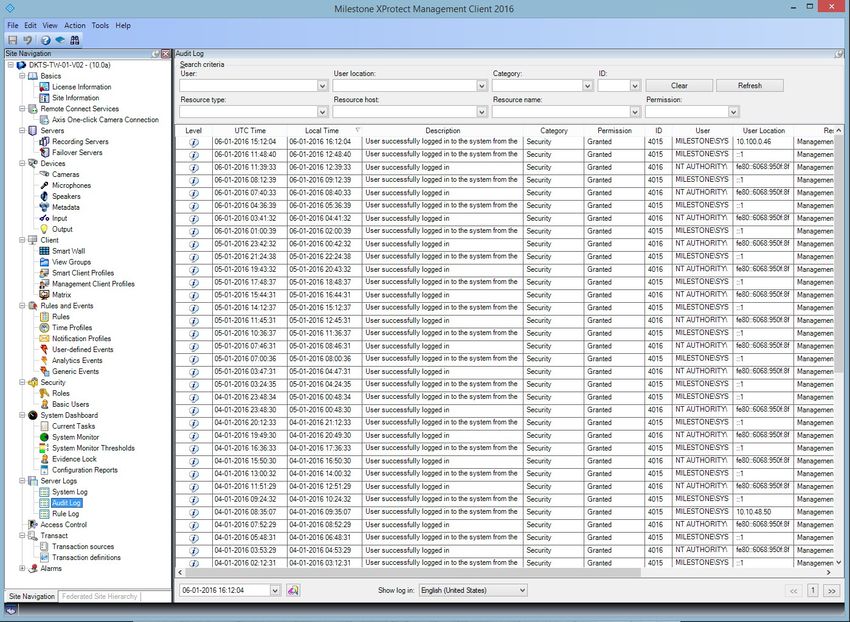Collapse the Rules and Events node
Screen dimensions: 850x622
coord(22,306)
